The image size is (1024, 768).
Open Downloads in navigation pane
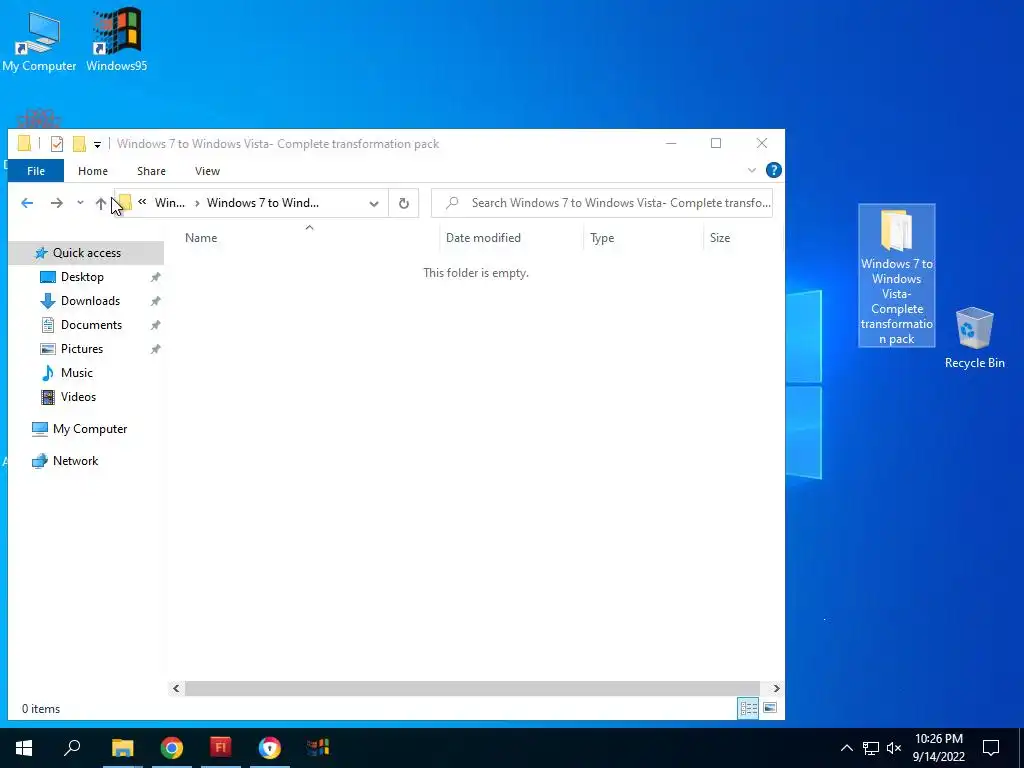(x=90, y=301)
